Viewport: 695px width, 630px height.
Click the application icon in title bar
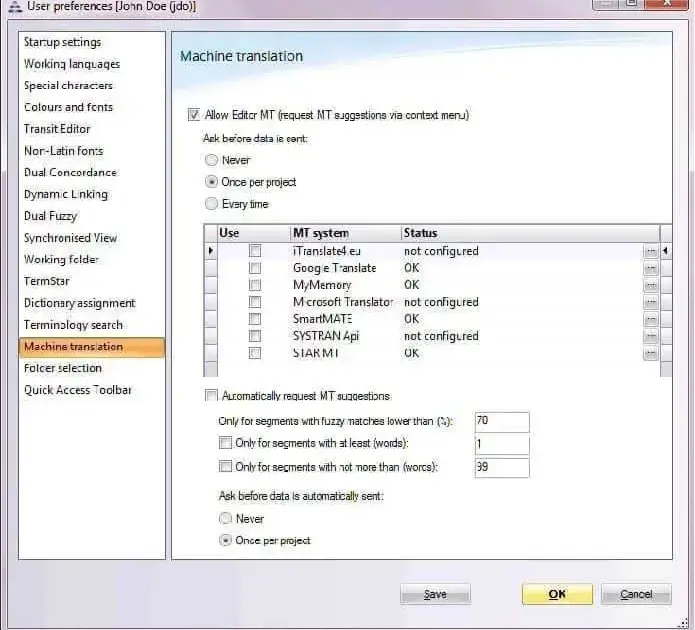pos(15,6)
